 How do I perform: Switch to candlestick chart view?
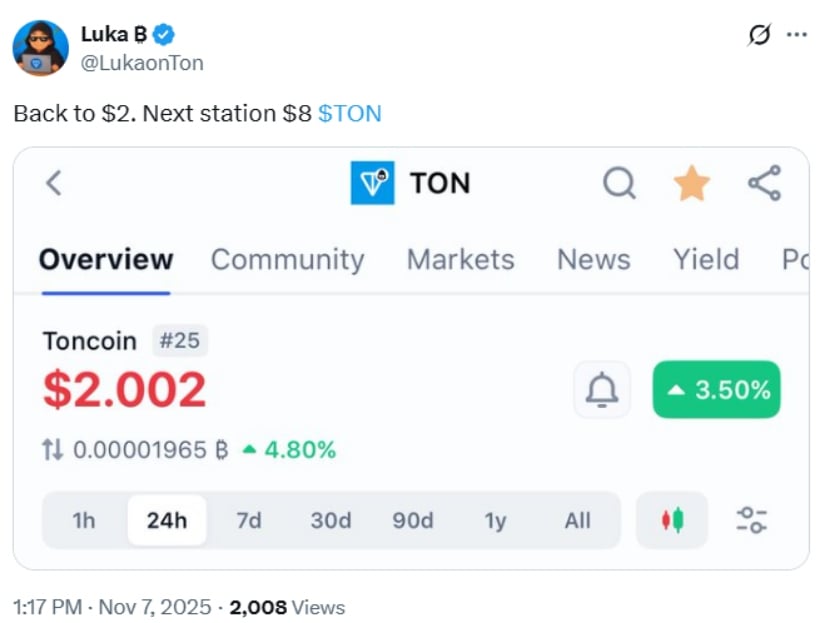(x=672, y=520)
